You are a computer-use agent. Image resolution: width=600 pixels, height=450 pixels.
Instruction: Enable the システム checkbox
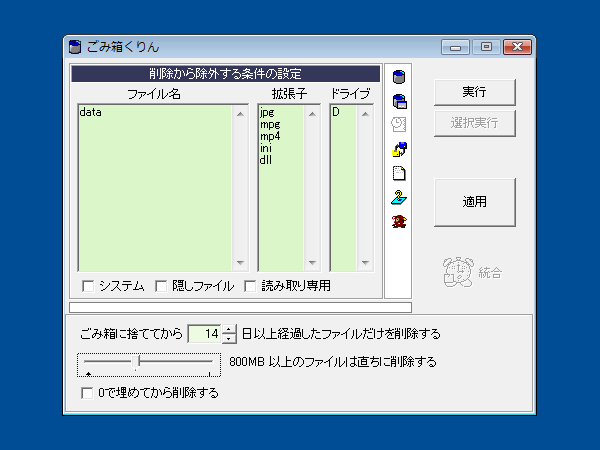[88, 286]
